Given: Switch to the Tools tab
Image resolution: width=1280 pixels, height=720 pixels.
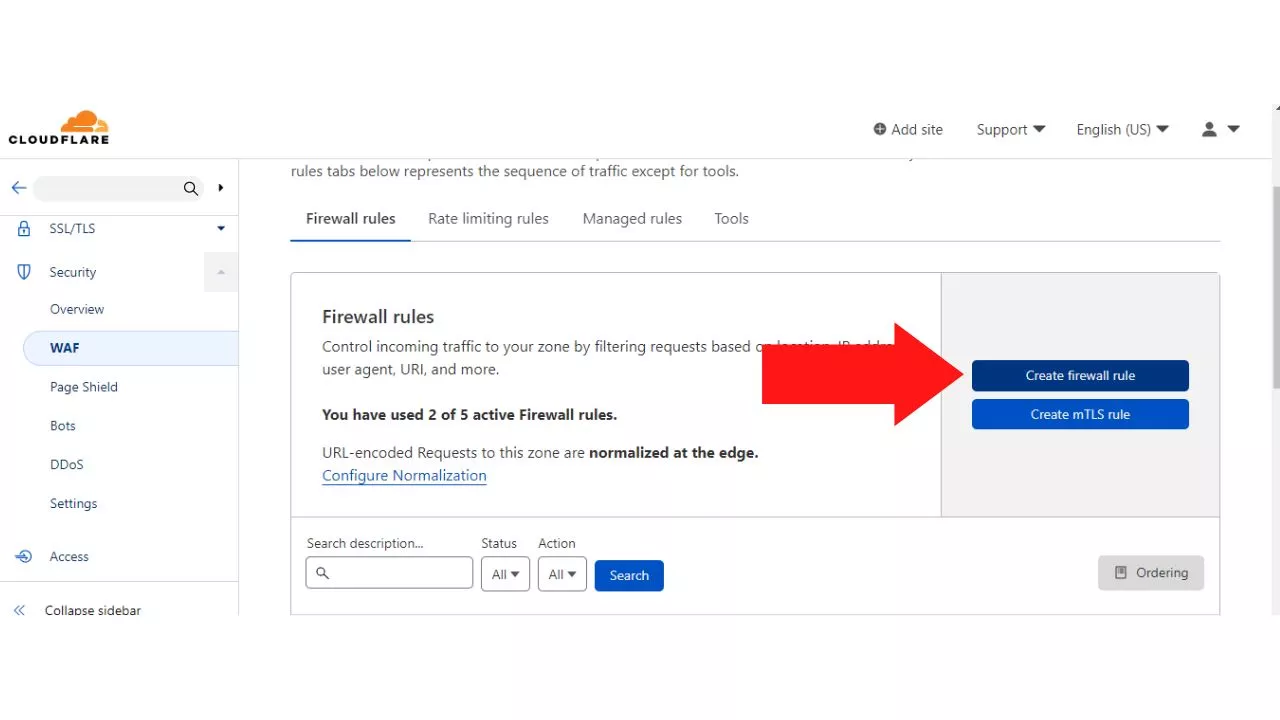Looking at the screenshot, I should pyautogui.click(x=731, y=219).
